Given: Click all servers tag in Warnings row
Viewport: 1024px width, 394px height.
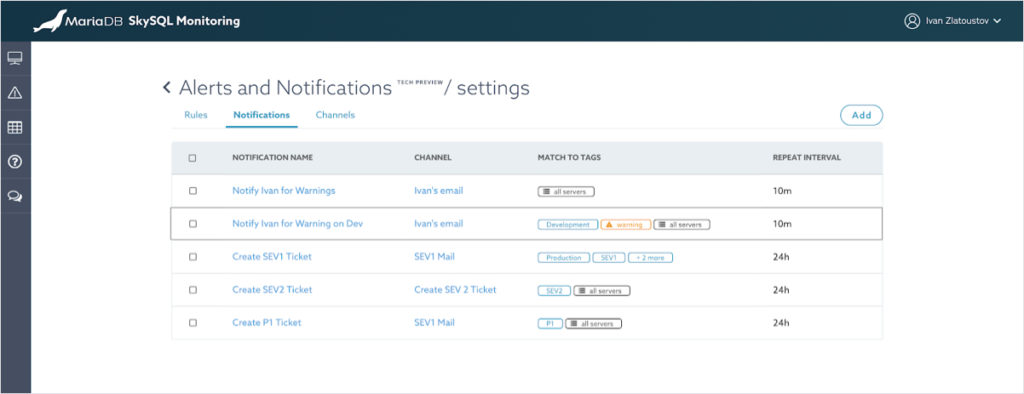Looking at the screenshot, I should point(566,191).
